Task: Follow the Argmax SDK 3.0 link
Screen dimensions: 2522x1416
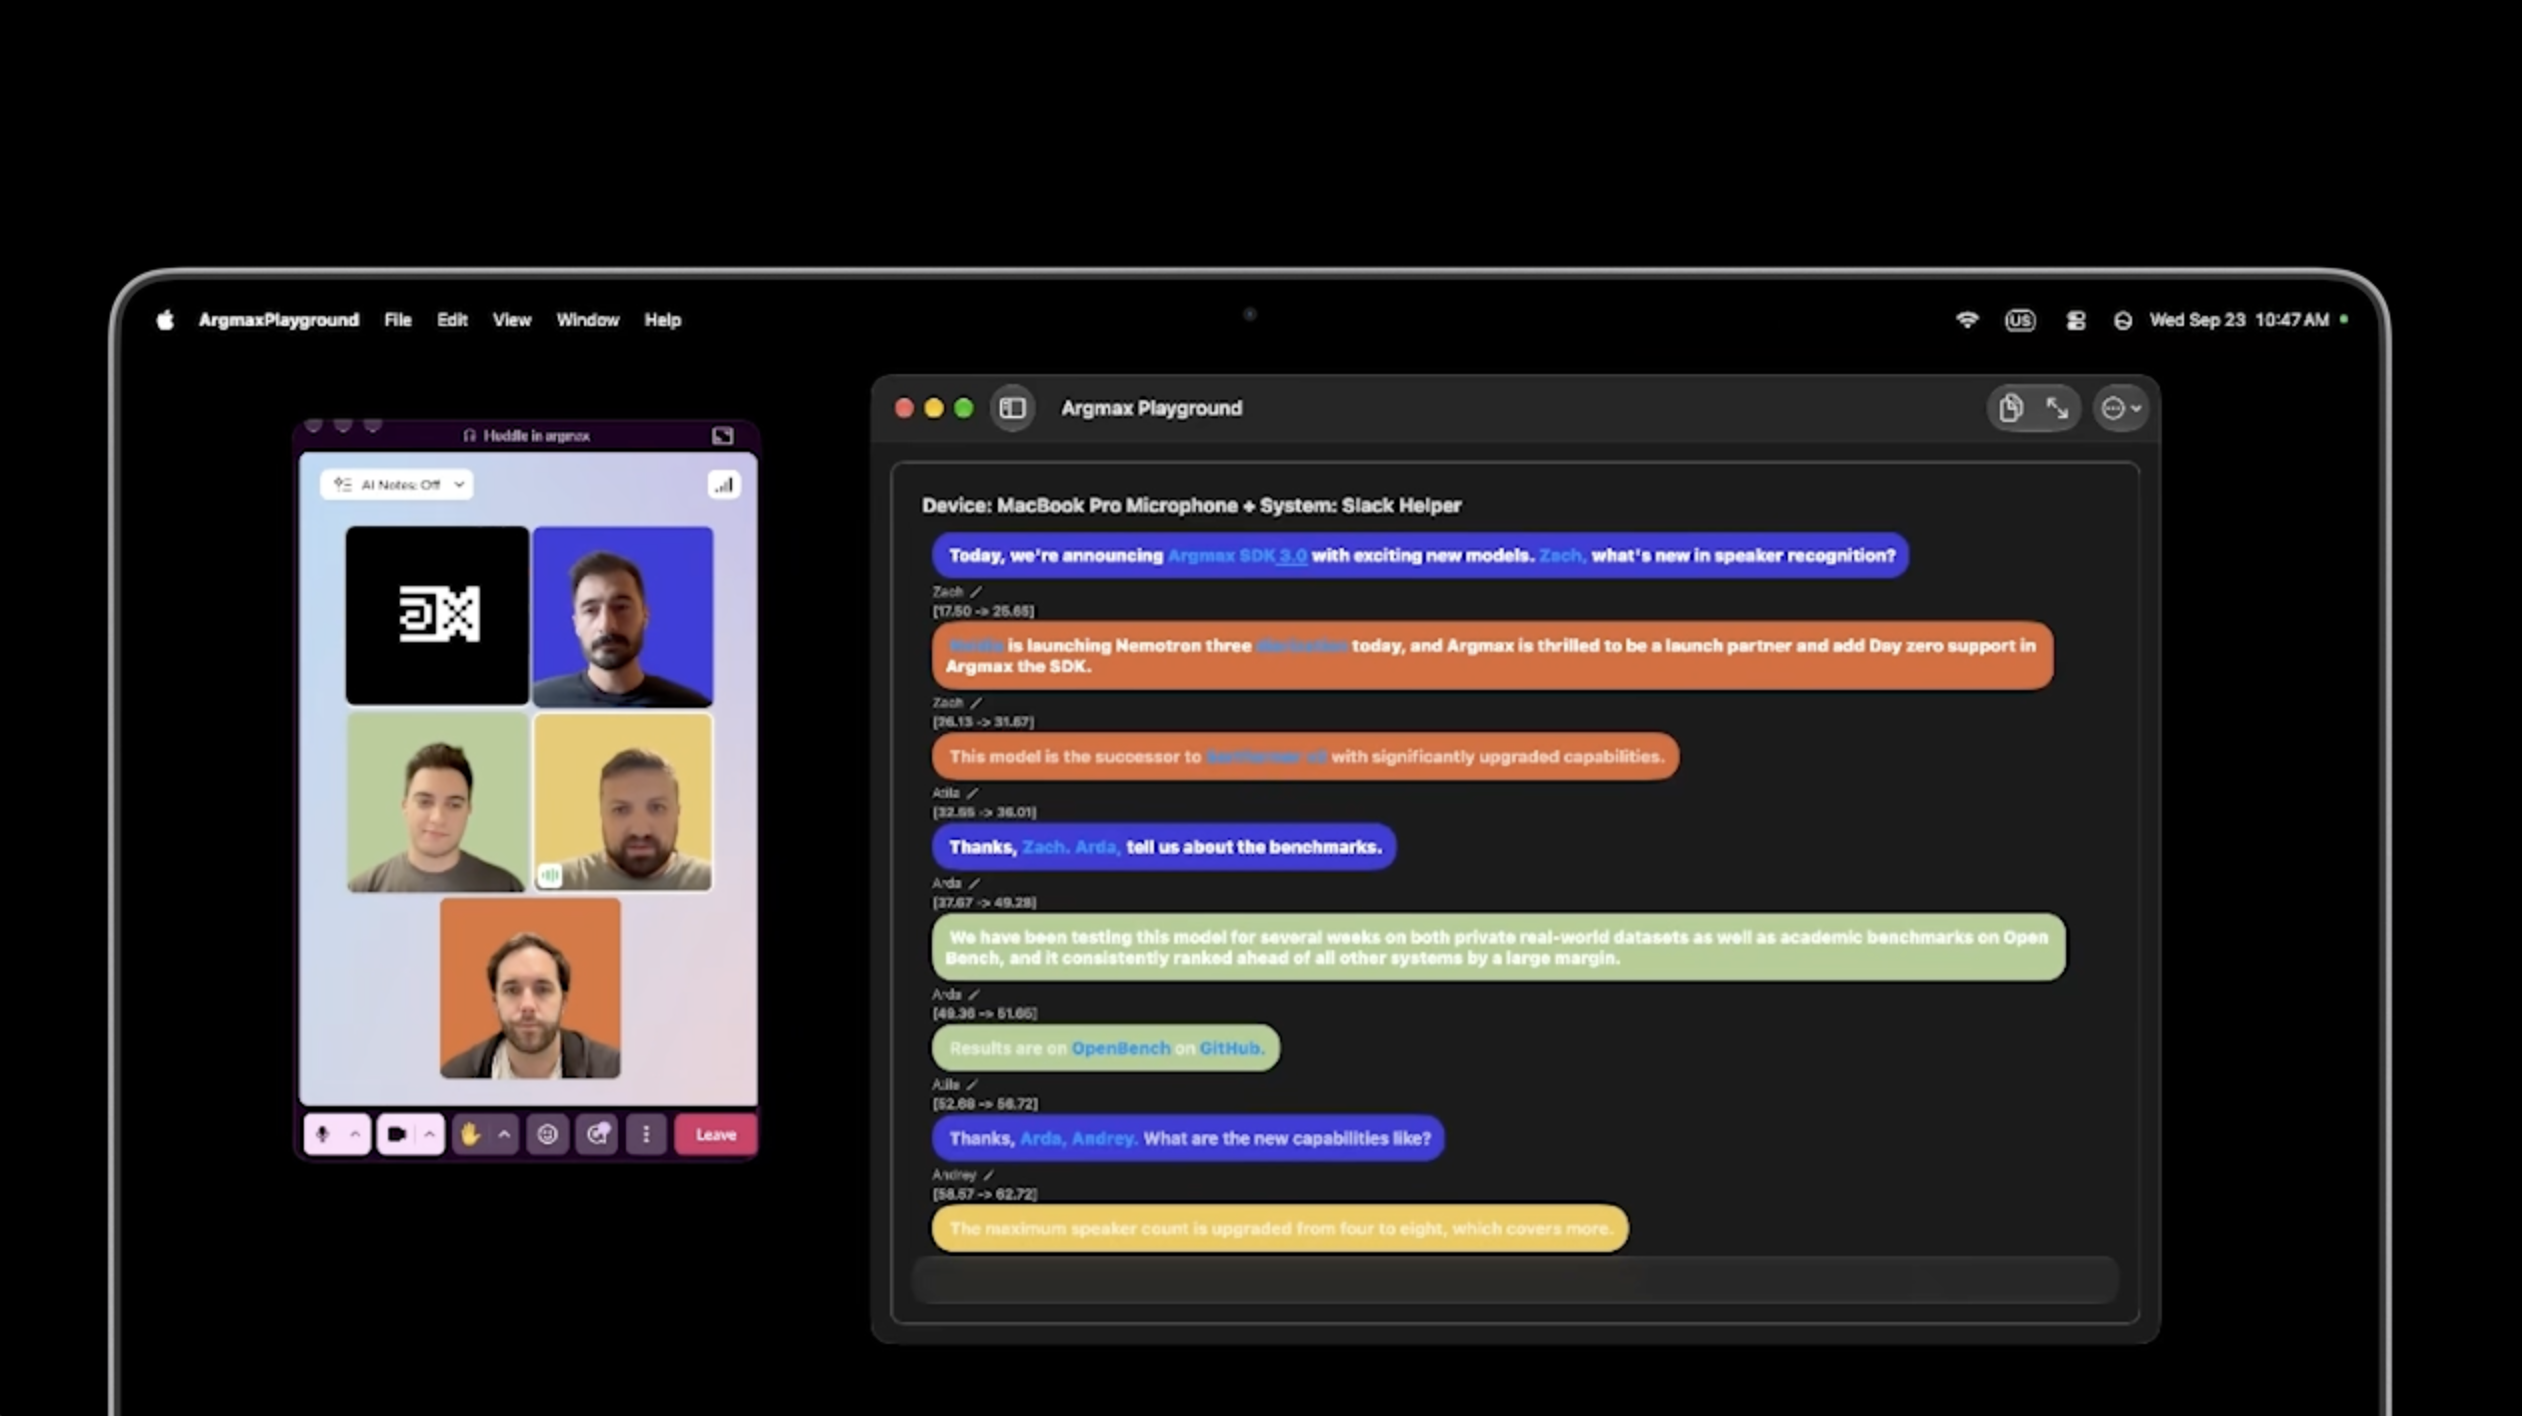Action: [x=1237, y=556]
